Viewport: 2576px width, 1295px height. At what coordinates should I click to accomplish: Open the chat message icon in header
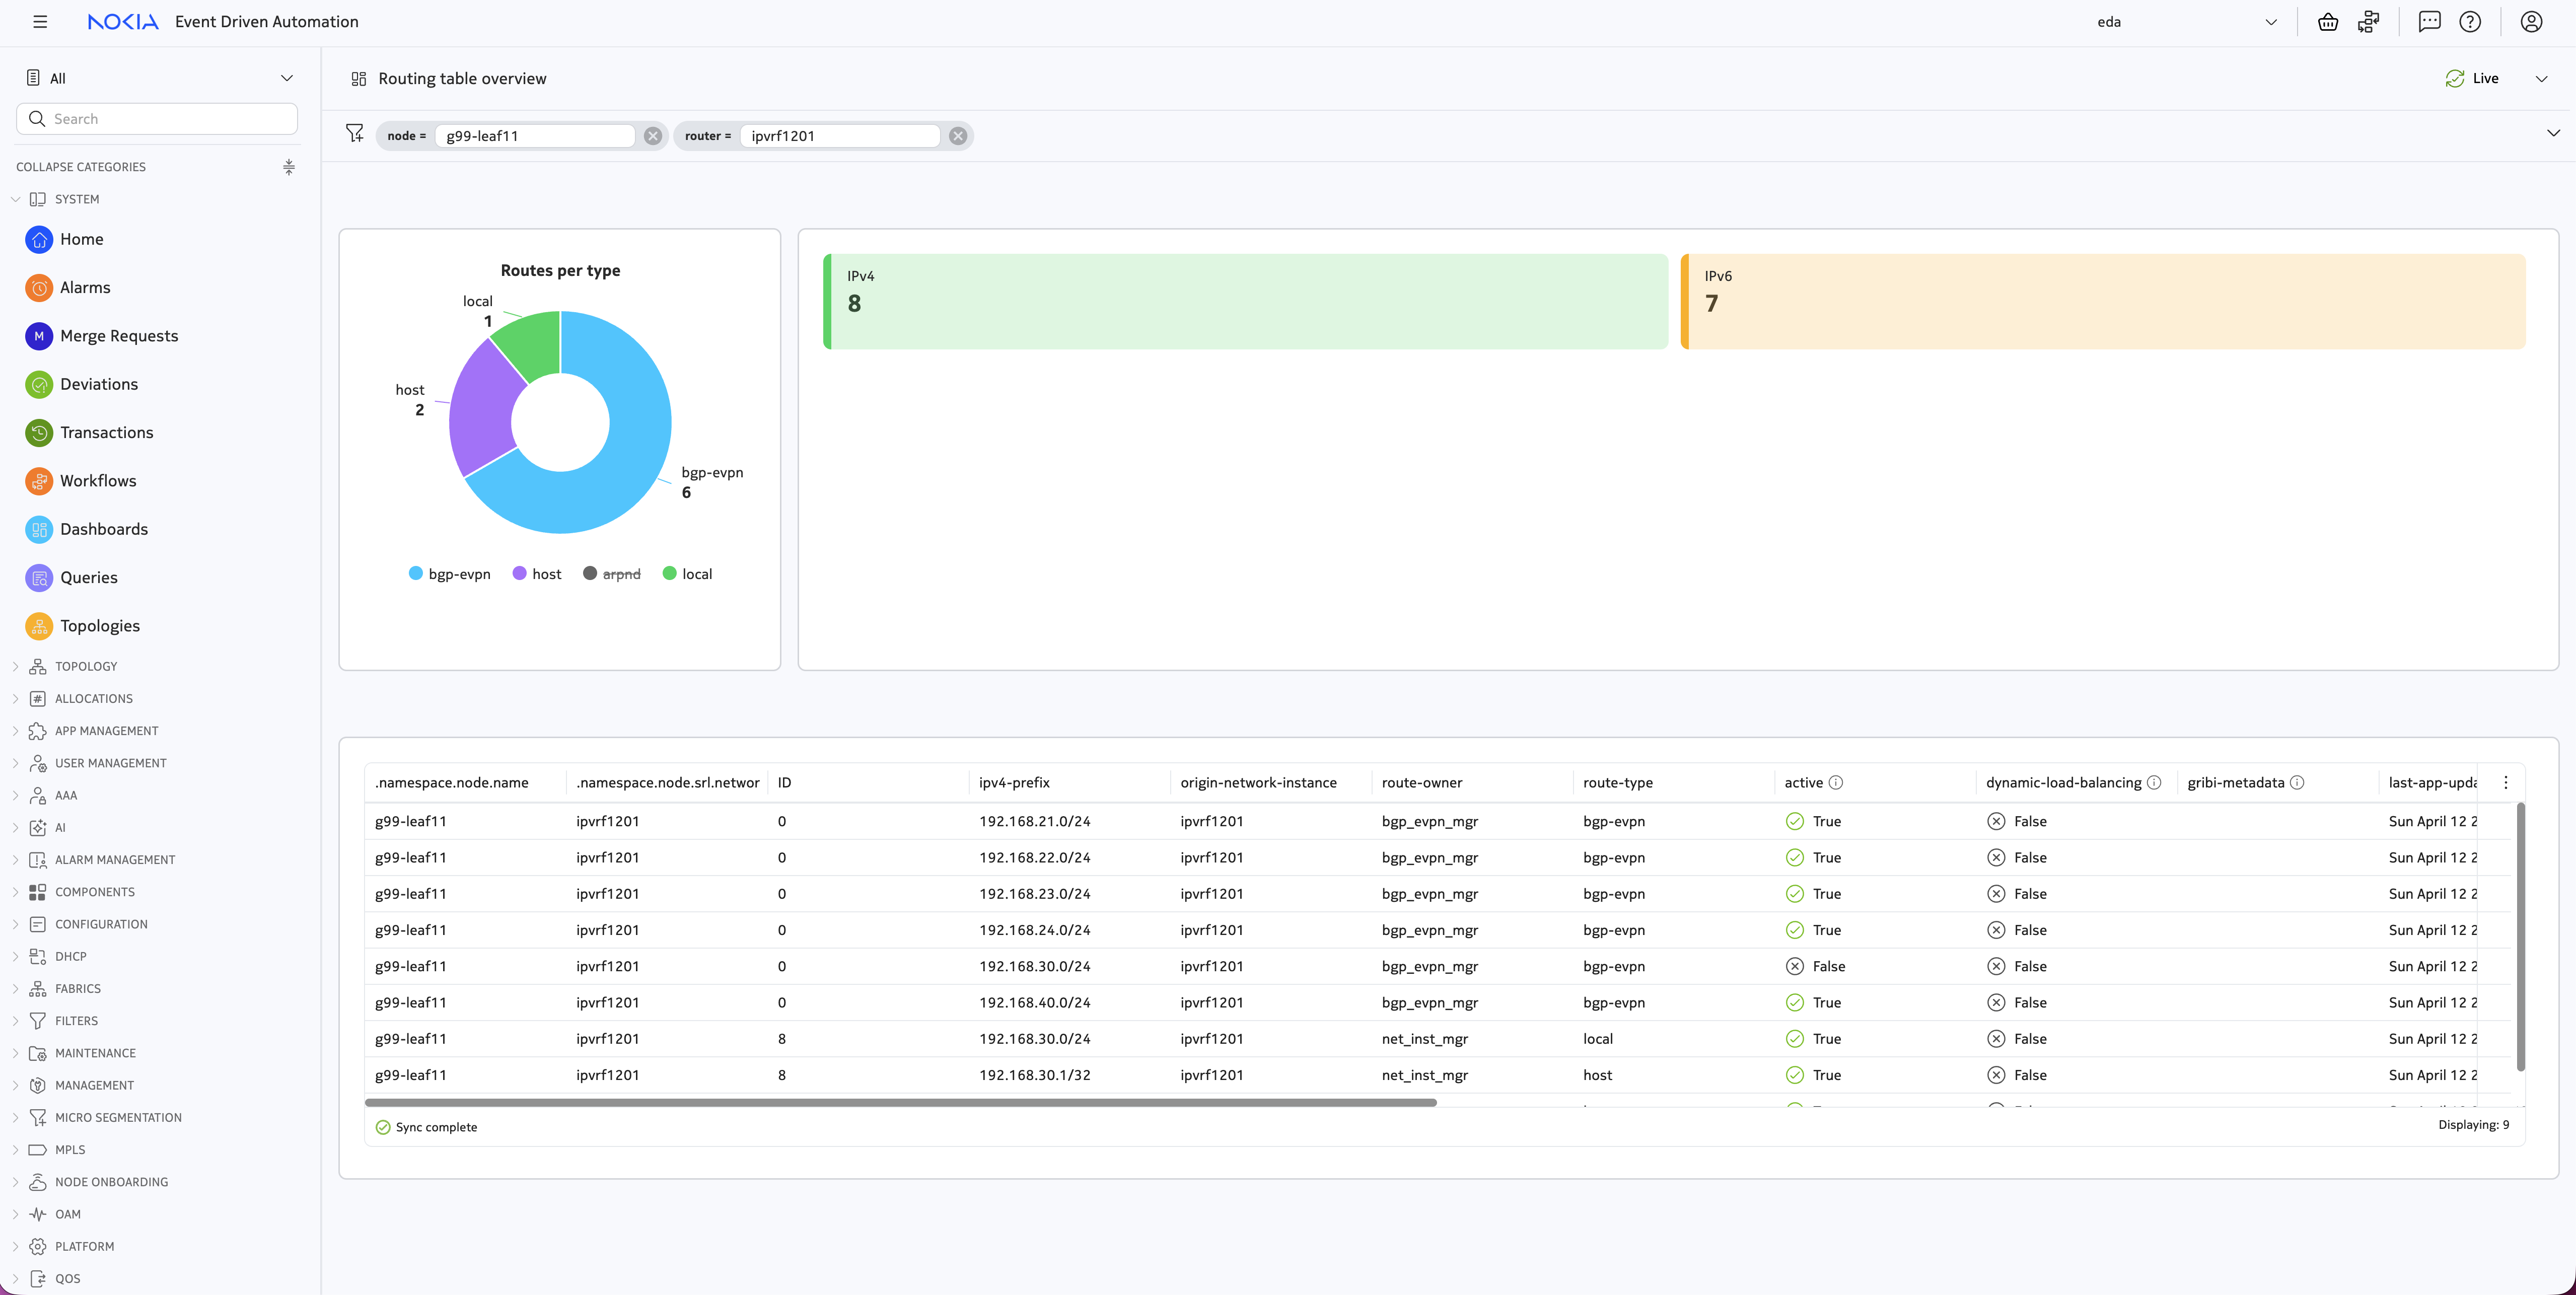pyautogui.click(x=2429, y=22)
